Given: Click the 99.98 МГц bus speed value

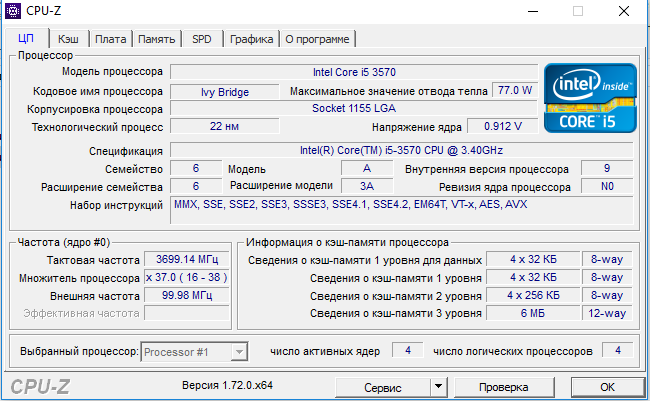Looking at the screenshot, I should coord(187,295).
